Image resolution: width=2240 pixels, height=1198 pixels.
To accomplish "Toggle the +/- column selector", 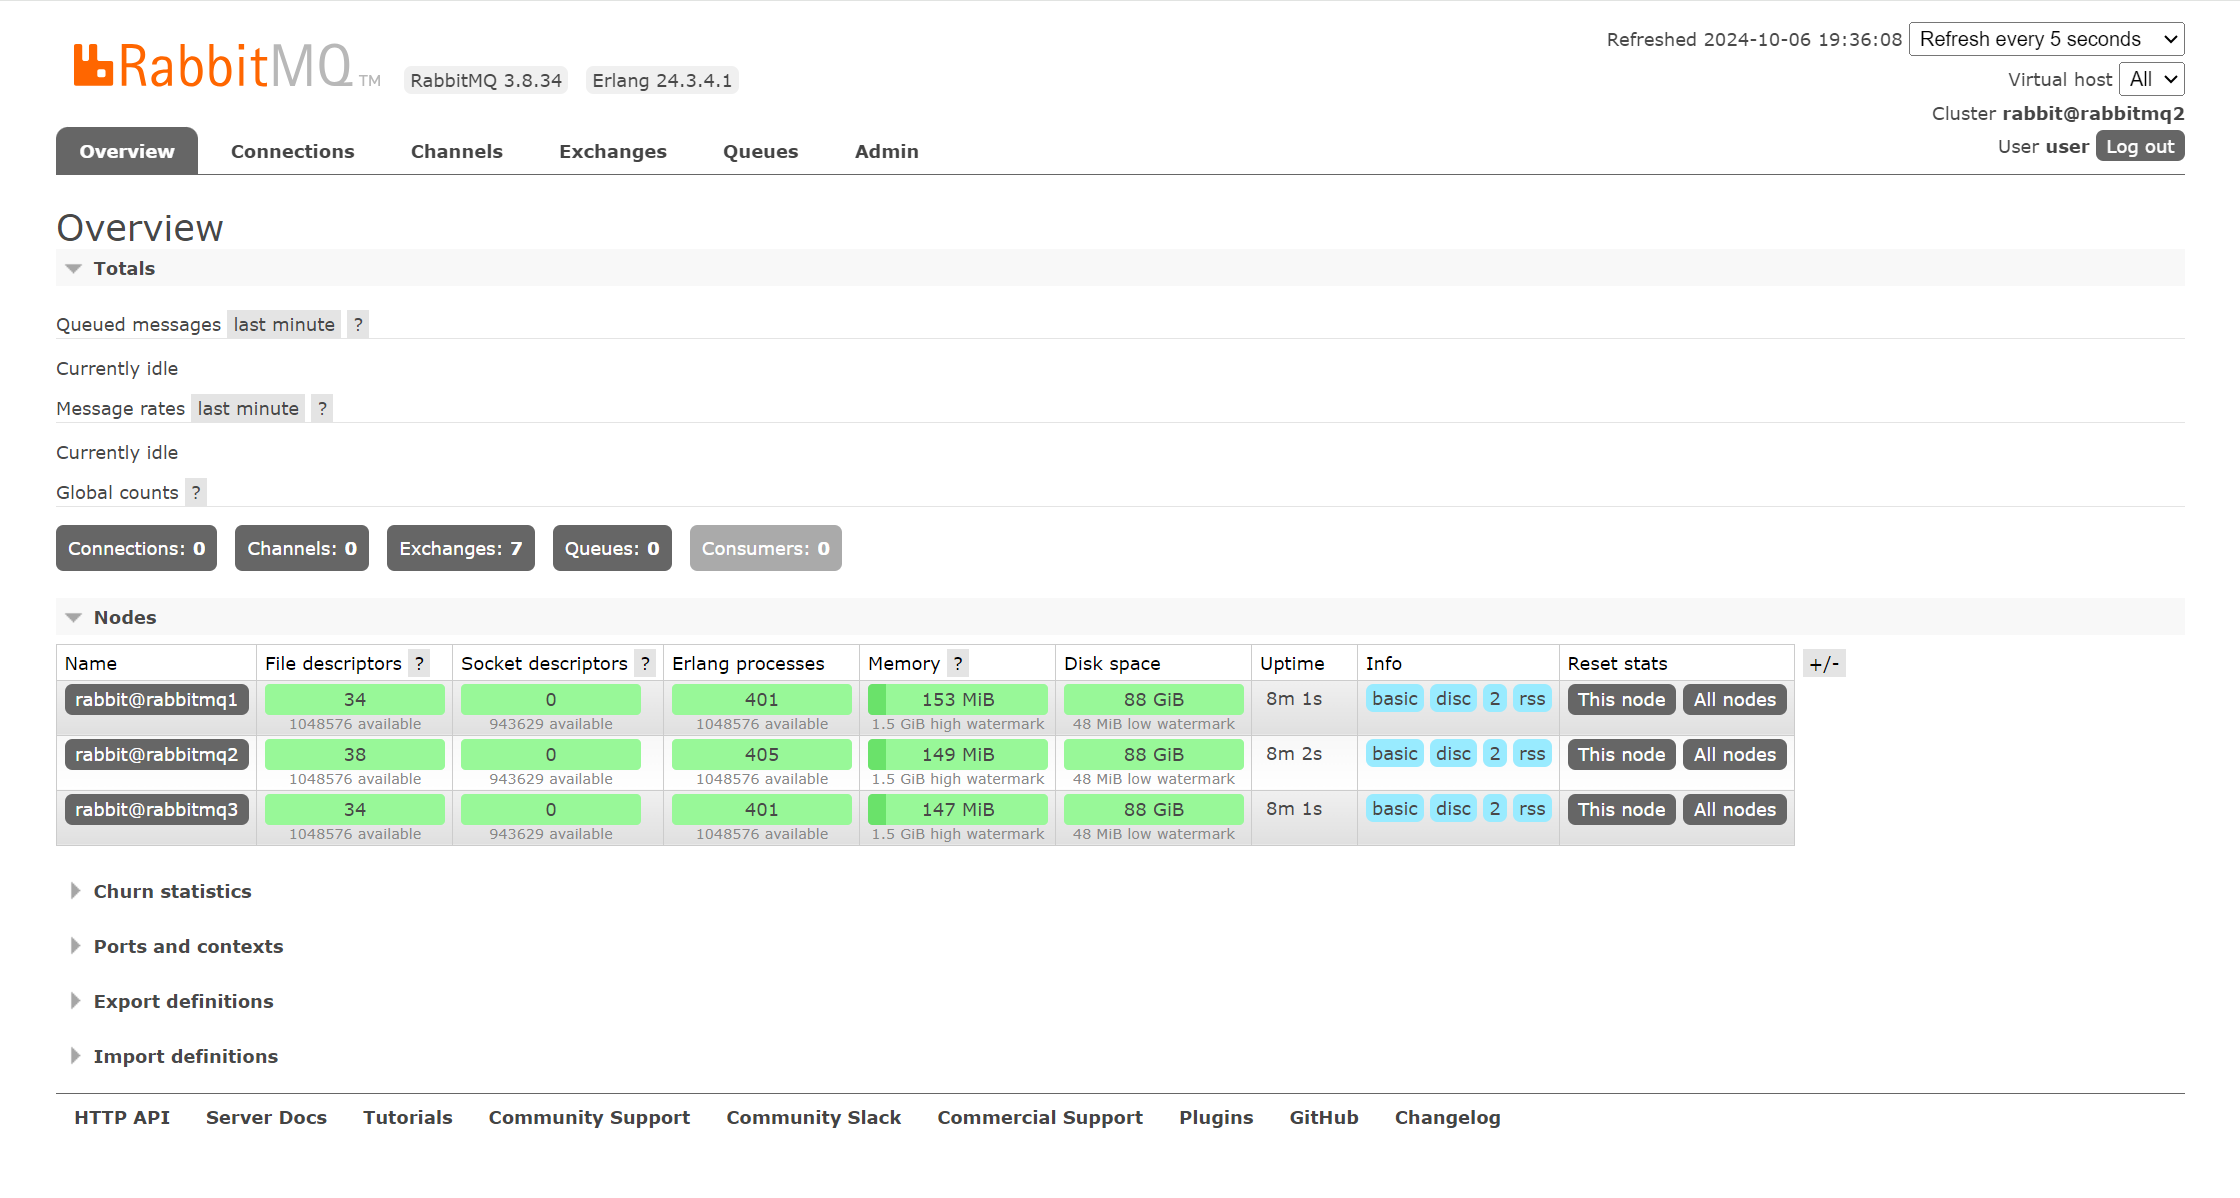I will click(1824, 663).
